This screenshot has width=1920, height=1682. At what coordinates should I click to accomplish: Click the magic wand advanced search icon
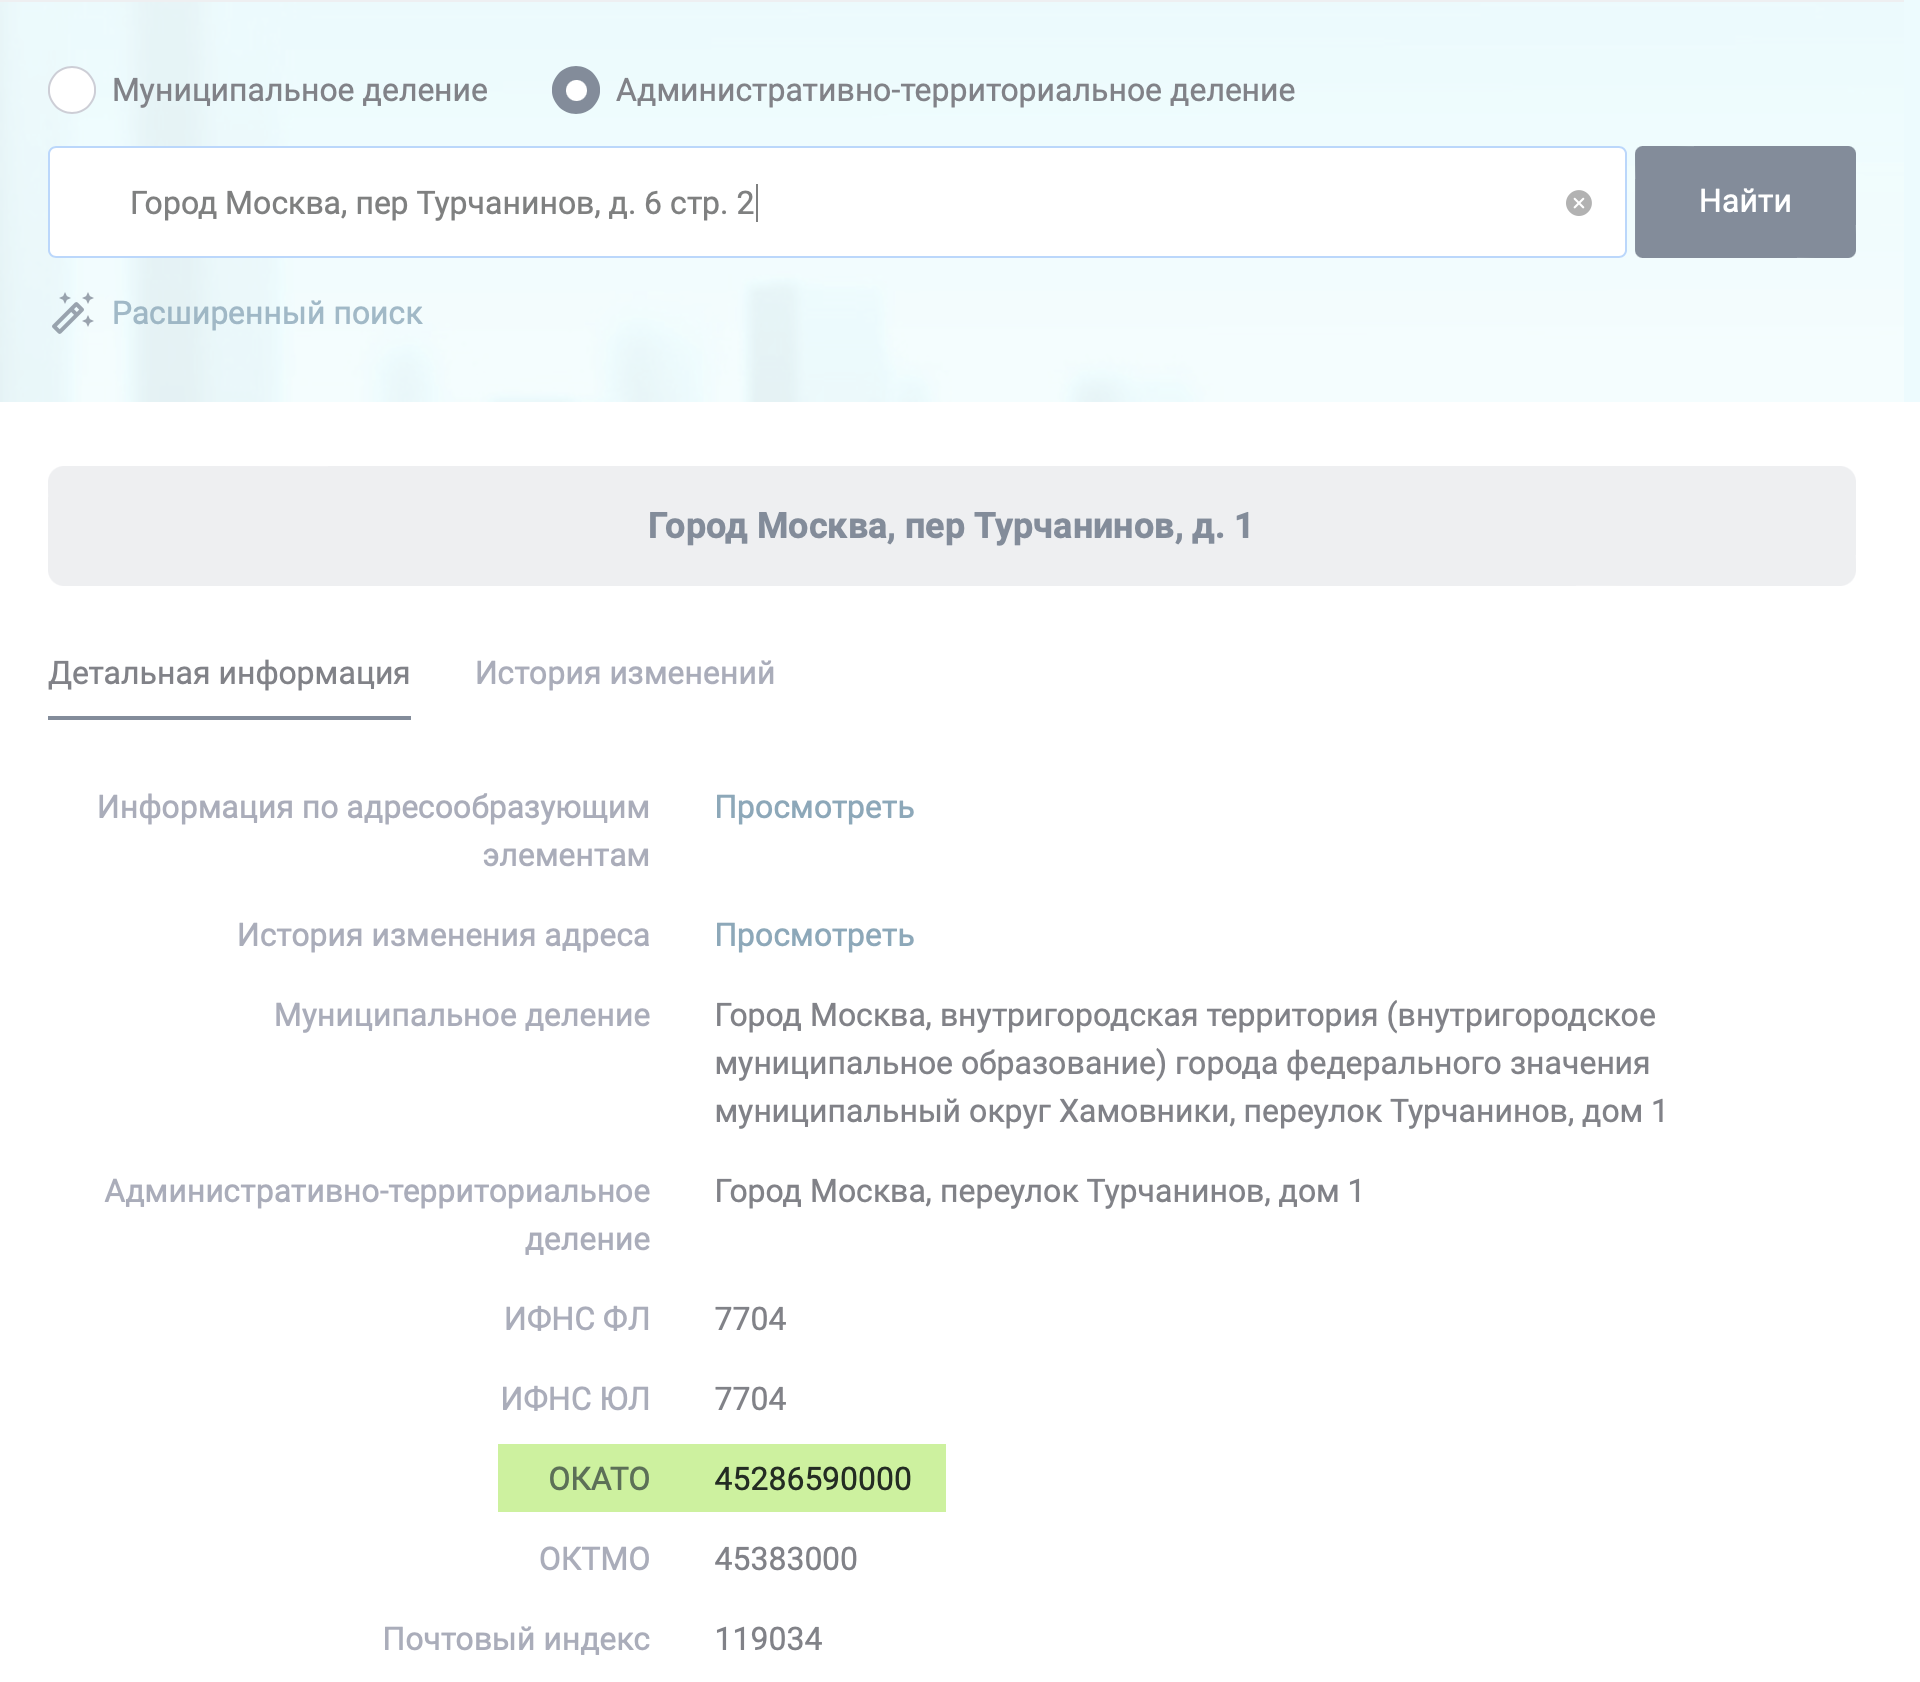pos(73,313)
